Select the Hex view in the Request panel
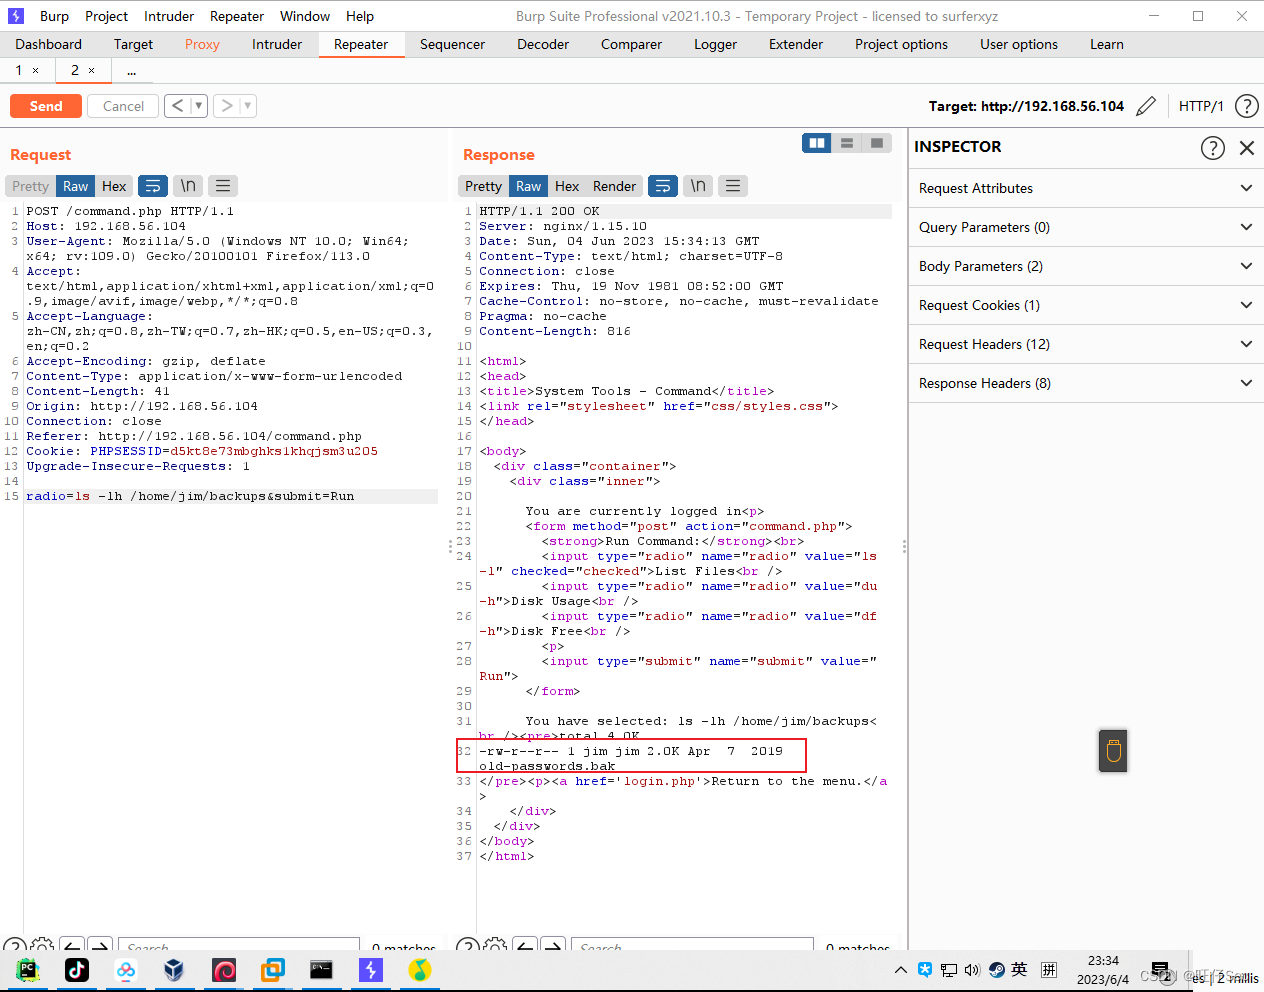This screenshot has height=992, width=1264. point(114,186)
